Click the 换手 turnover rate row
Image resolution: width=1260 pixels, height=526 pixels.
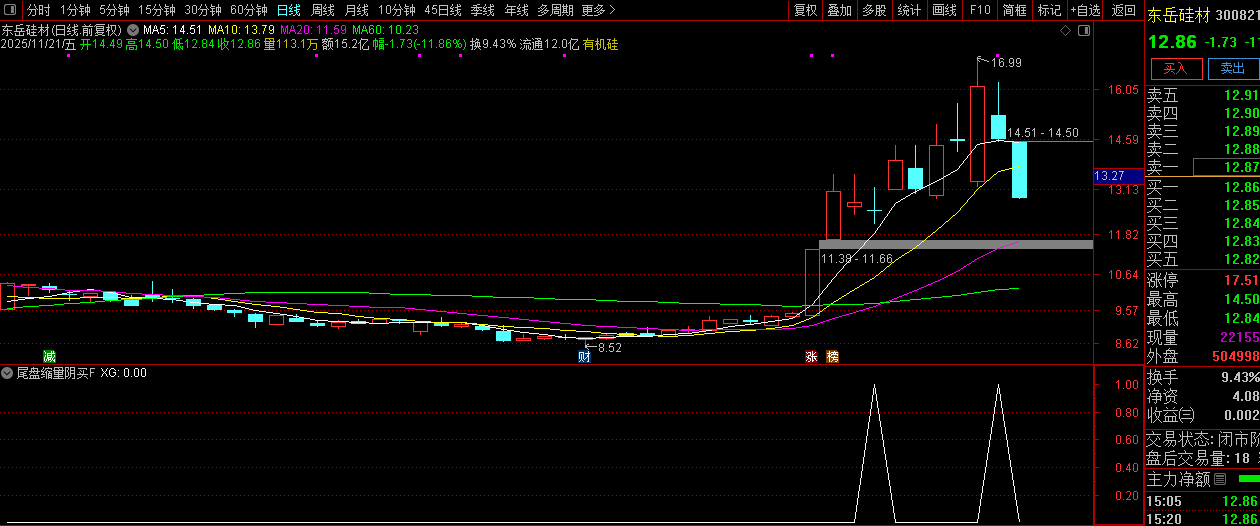tap(1202, 377)
